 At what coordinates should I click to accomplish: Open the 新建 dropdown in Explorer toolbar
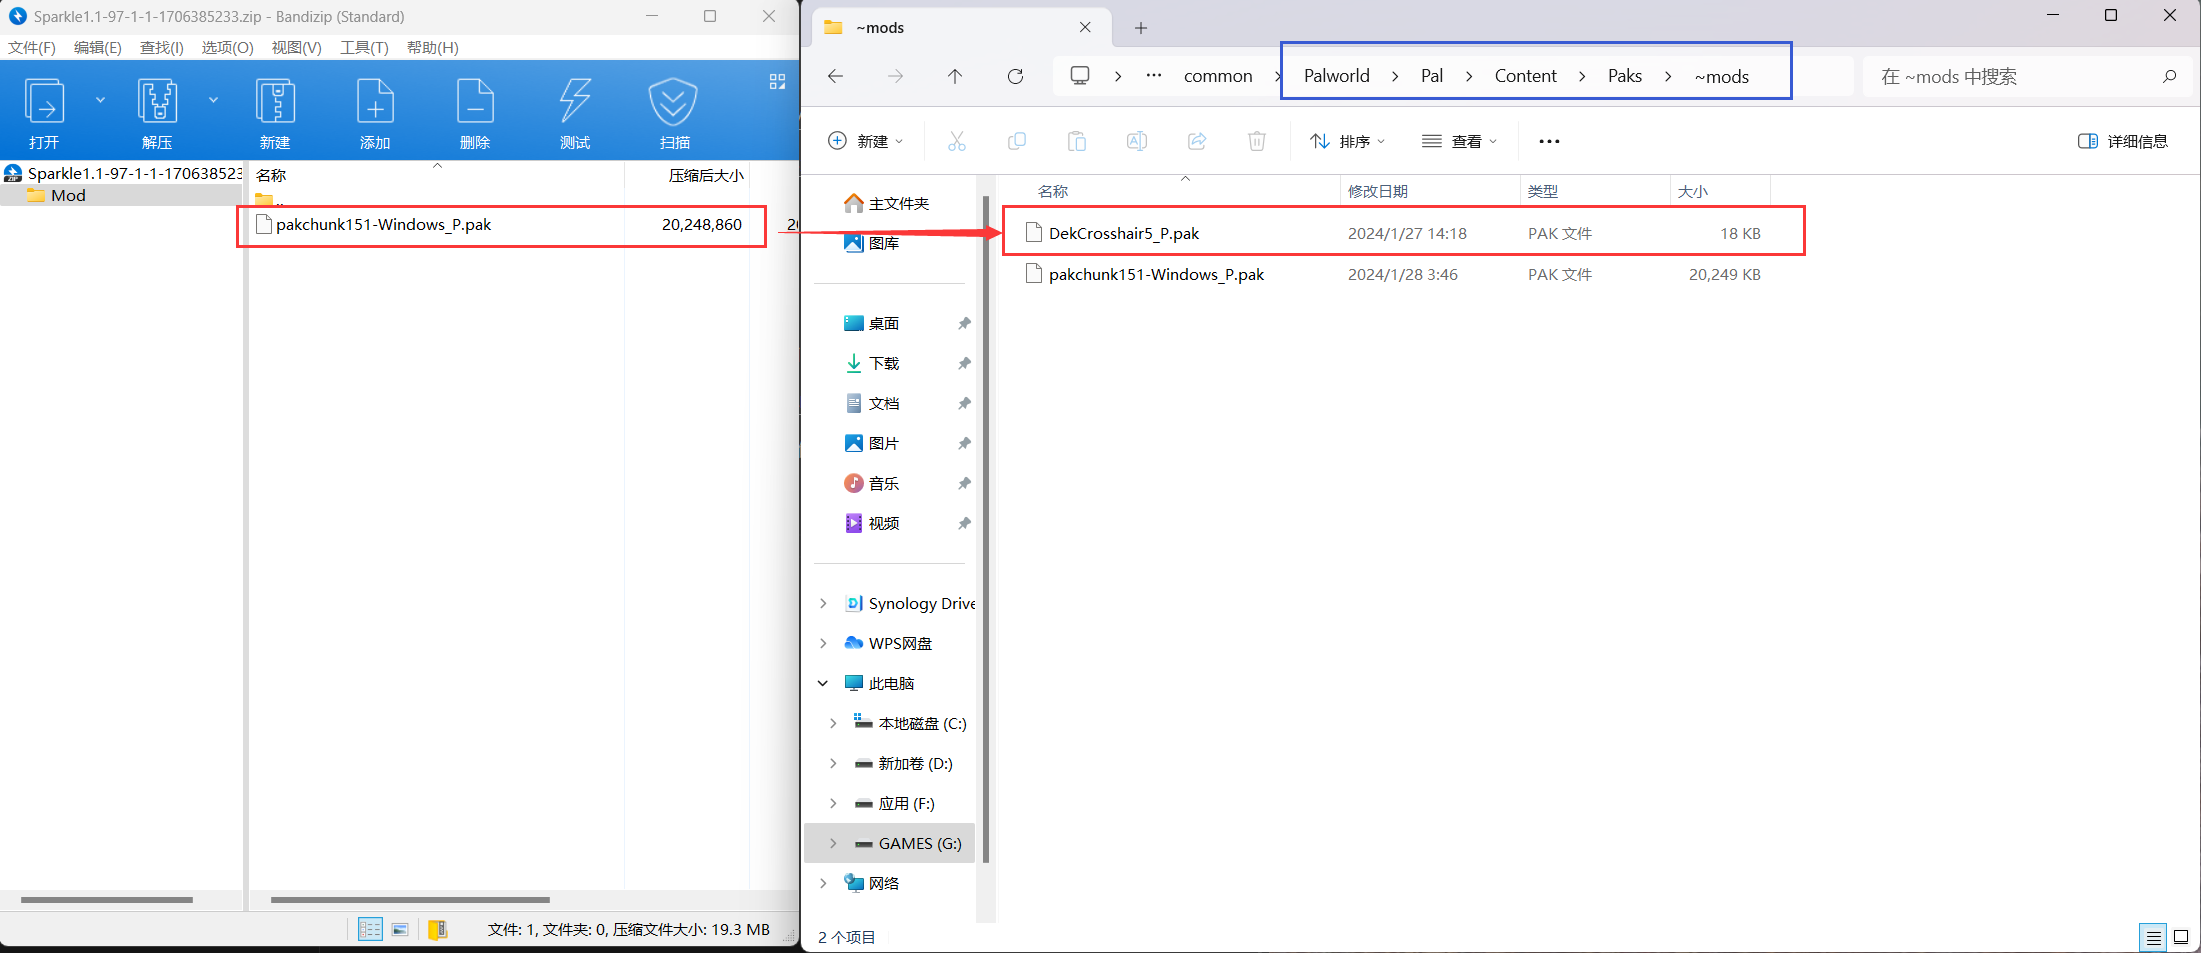tap(866, 141)
